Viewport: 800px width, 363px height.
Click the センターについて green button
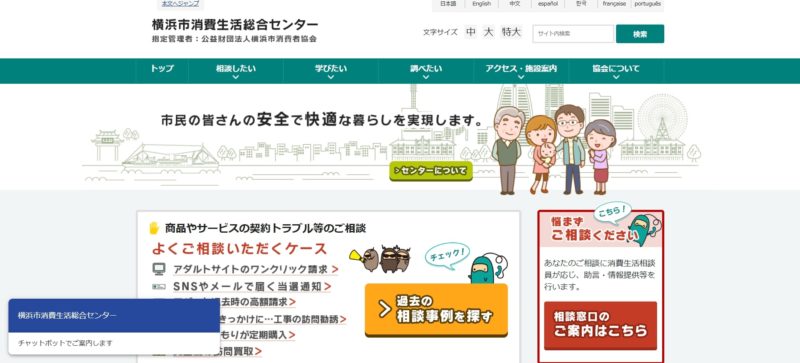point(431,171)
